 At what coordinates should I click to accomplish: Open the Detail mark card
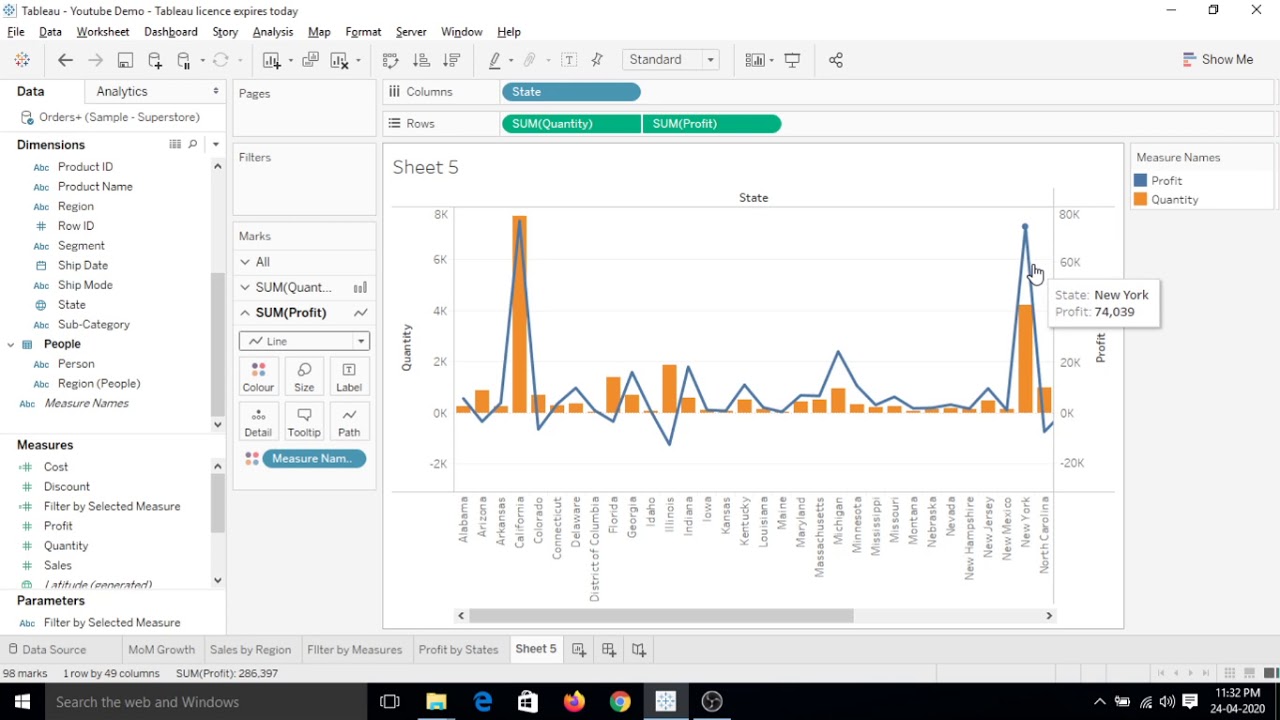(x=258, y=422)
